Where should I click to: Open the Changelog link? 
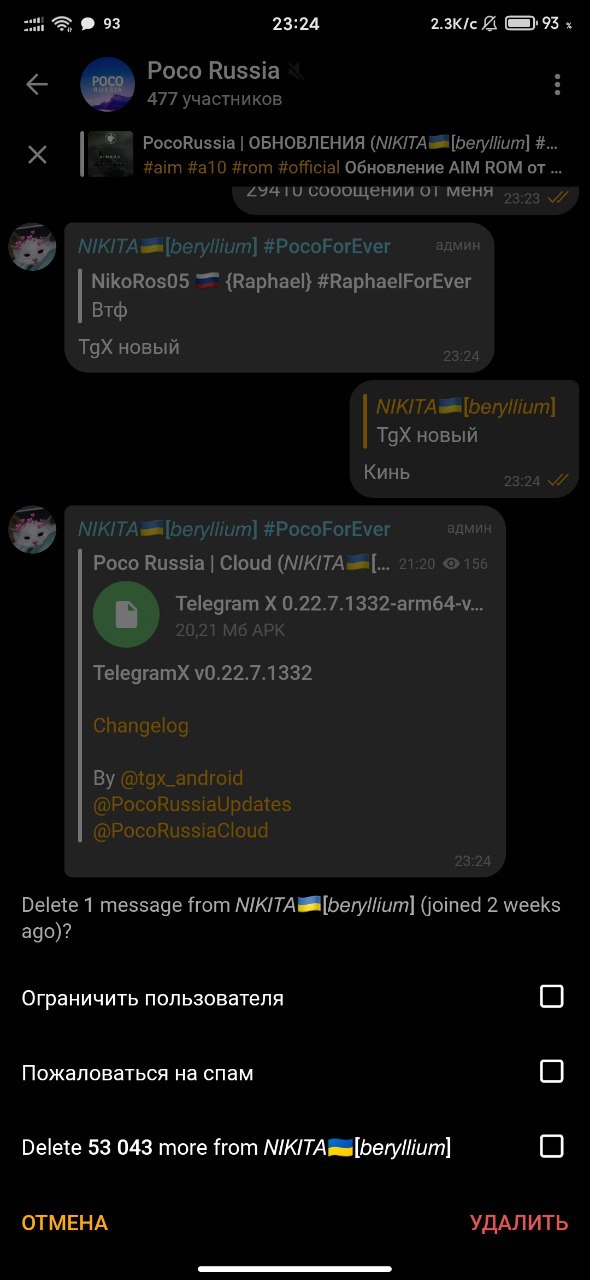[141, 726]
